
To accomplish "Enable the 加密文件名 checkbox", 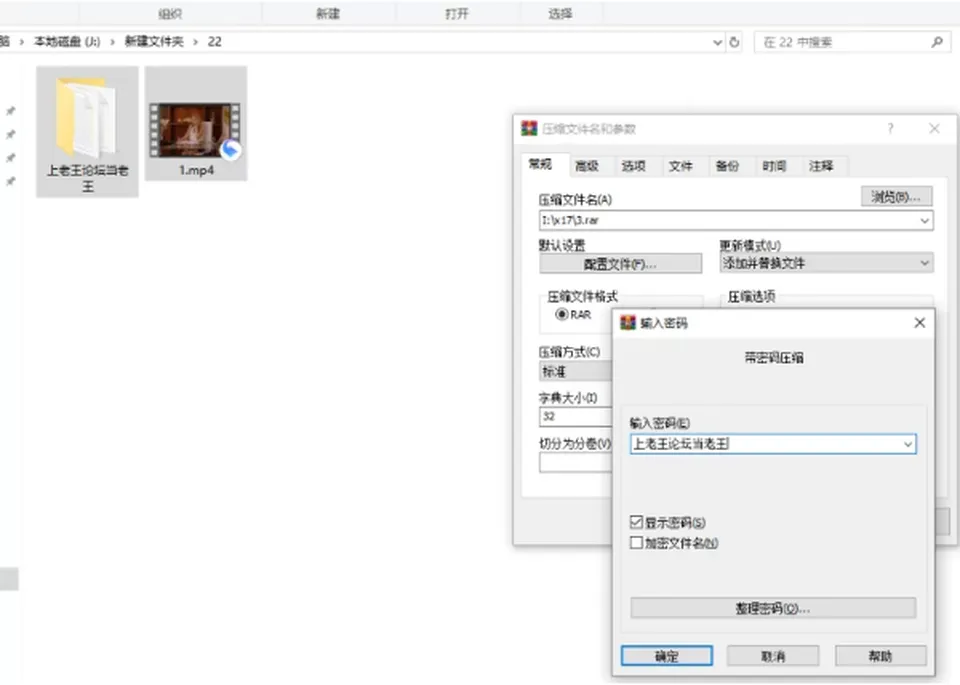I will pyautogui.click(x=636, y=543).
